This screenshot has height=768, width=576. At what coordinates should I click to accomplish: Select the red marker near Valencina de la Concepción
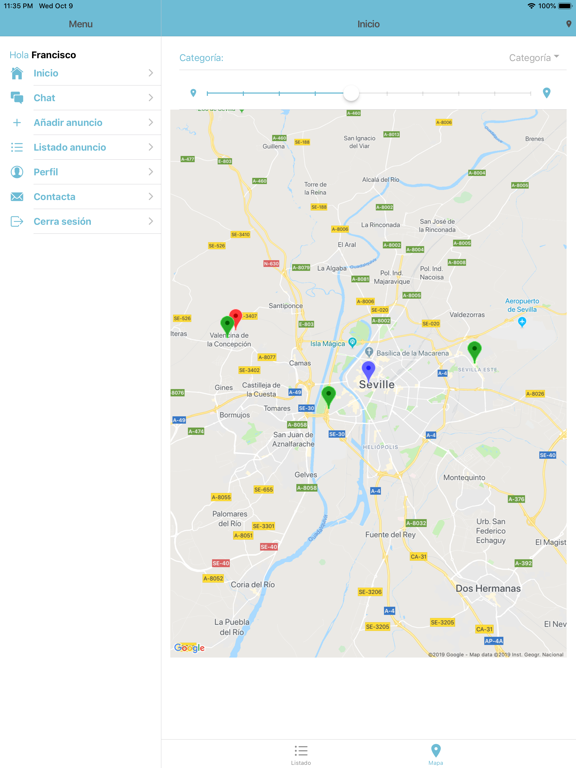tap(237, 317)
